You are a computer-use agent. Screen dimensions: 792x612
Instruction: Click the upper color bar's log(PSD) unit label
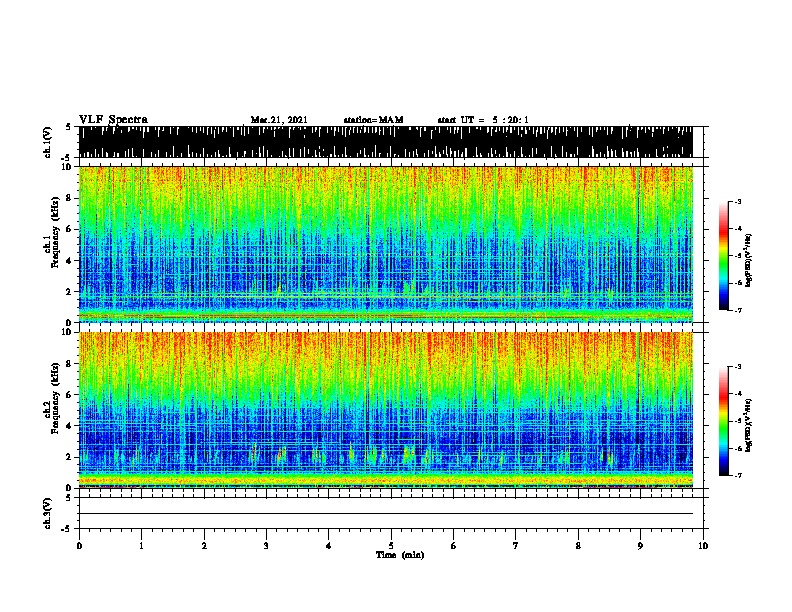click(748, 261)
